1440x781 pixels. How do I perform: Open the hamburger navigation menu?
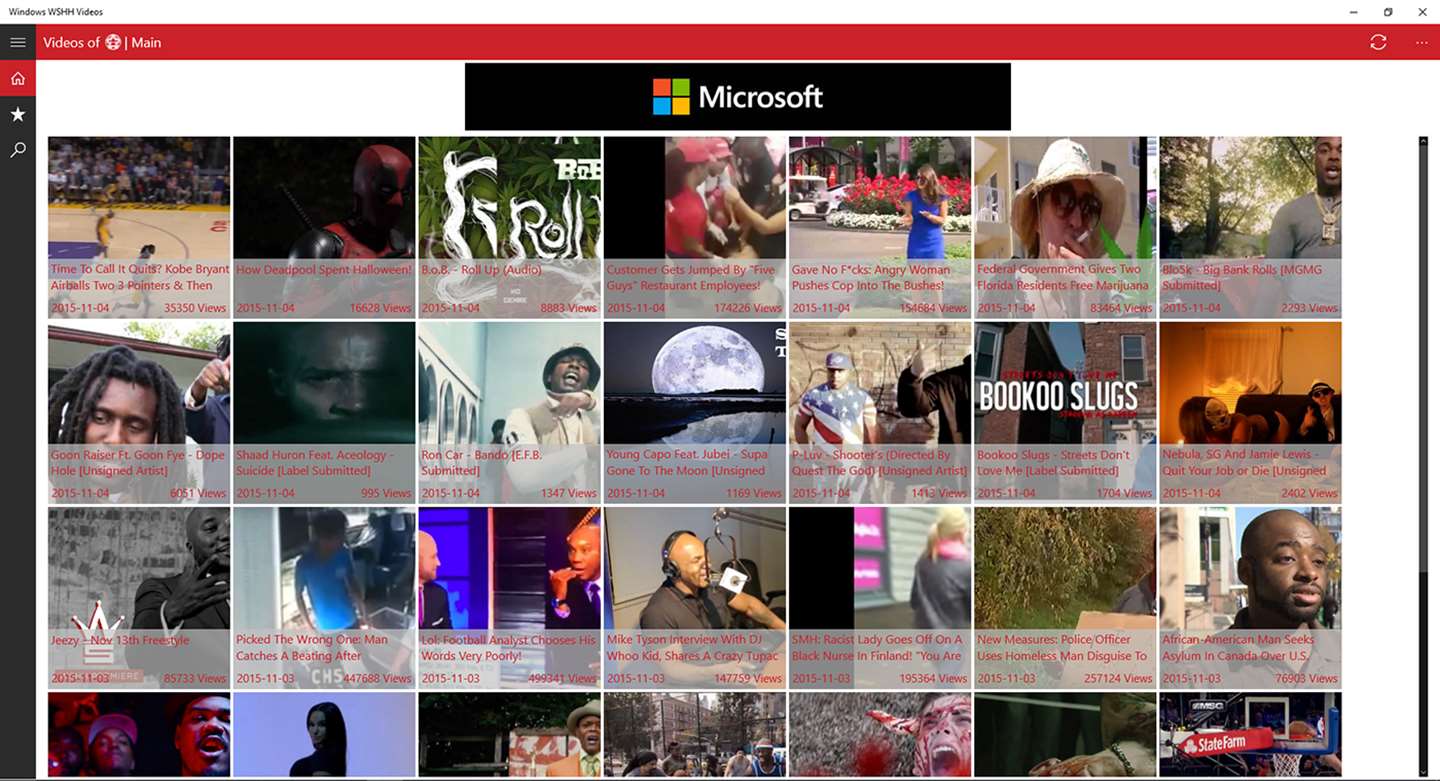(x=17, y=42)
